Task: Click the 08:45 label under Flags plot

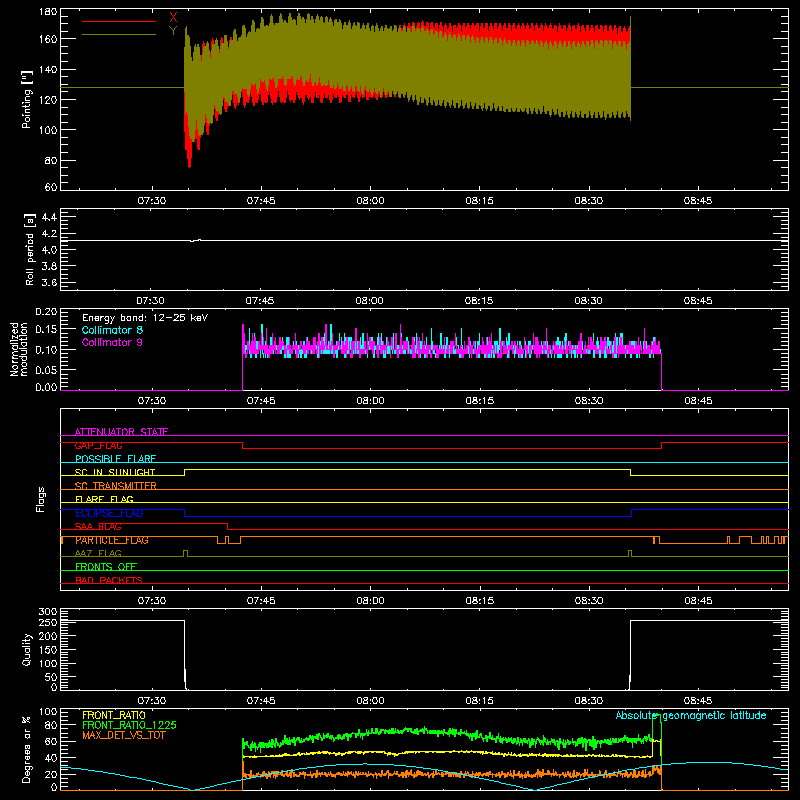Action: click(x=698, y=601)
